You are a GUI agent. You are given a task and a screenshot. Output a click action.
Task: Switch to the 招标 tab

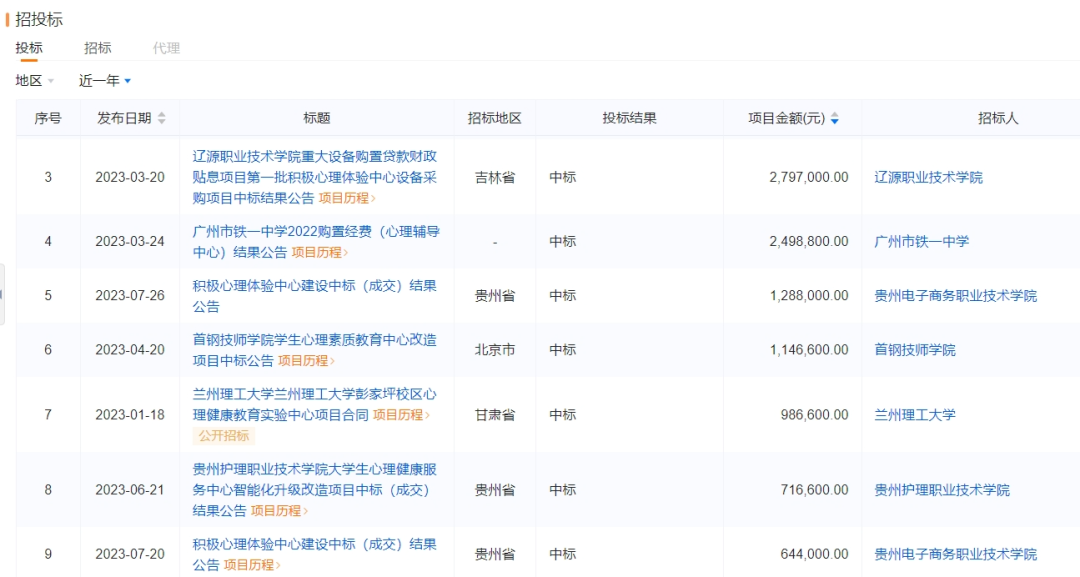tap(98, 48)
